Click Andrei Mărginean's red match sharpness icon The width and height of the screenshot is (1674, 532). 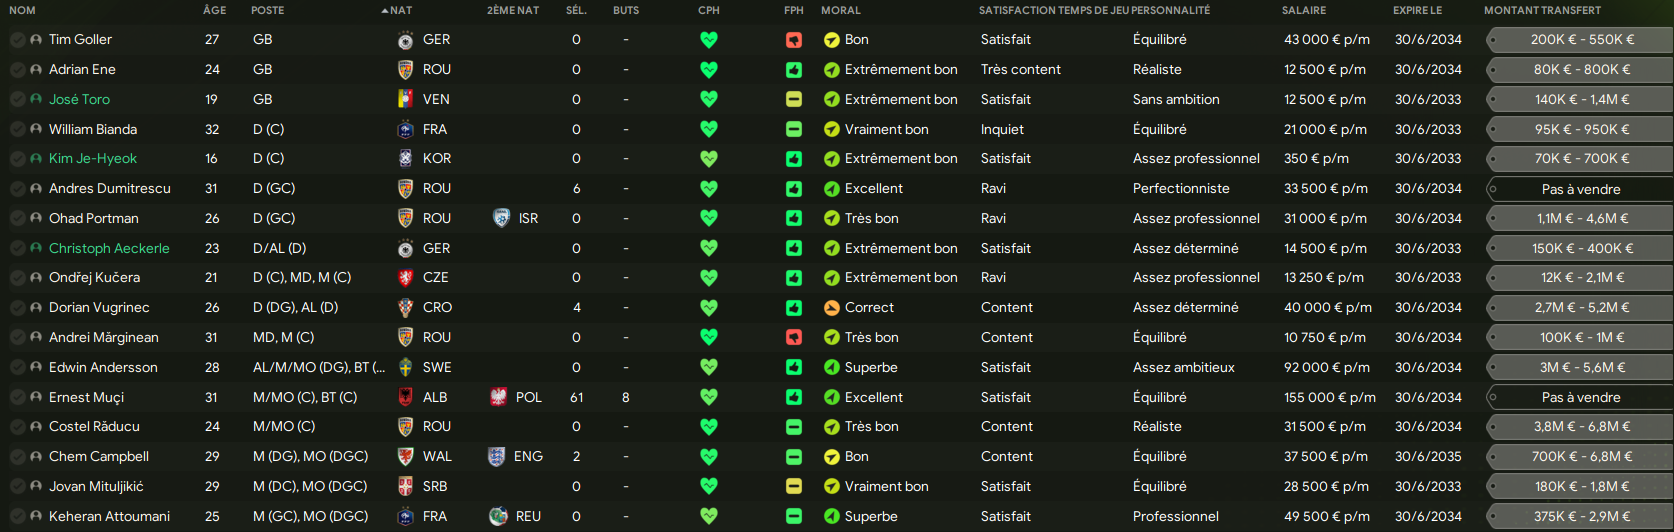[x=793, y=337]
